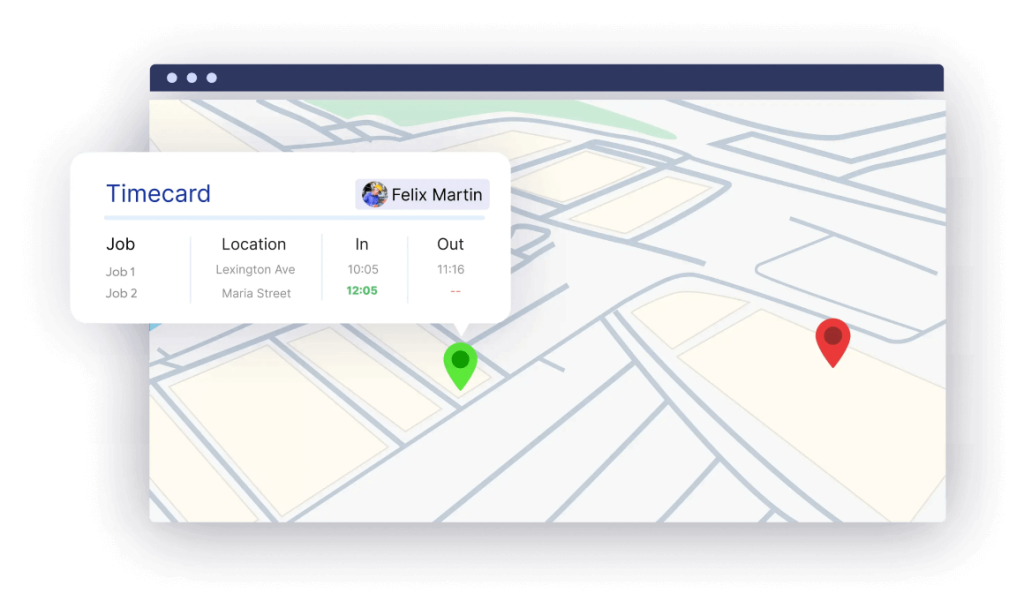Open the Maria Street location entry
Screen dimensions: 1024x608
(x=256, y=293)
